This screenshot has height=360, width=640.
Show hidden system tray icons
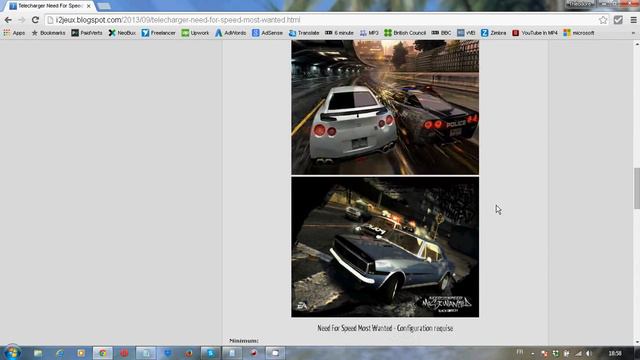533,353
